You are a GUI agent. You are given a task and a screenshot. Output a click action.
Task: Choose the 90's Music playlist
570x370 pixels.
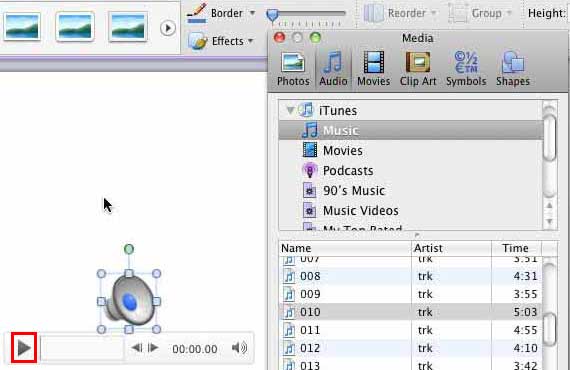pos(411,190)
